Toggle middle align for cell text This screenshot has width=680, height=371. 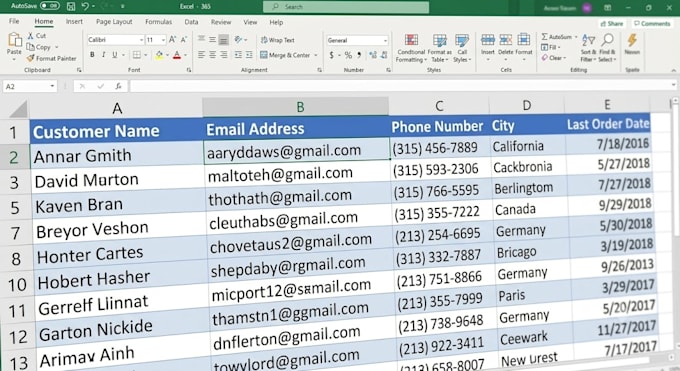[x=212, y=39]
